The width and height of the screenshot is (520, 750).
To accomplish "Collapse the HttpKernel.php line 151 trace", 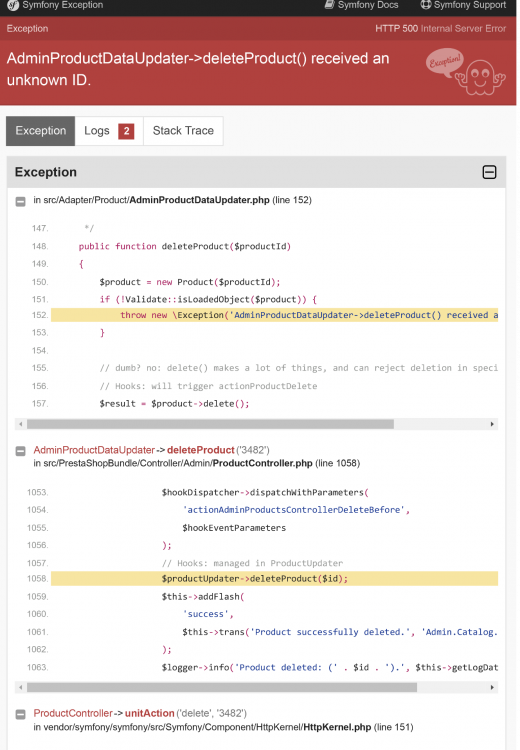I will click(x=21, y=715).
